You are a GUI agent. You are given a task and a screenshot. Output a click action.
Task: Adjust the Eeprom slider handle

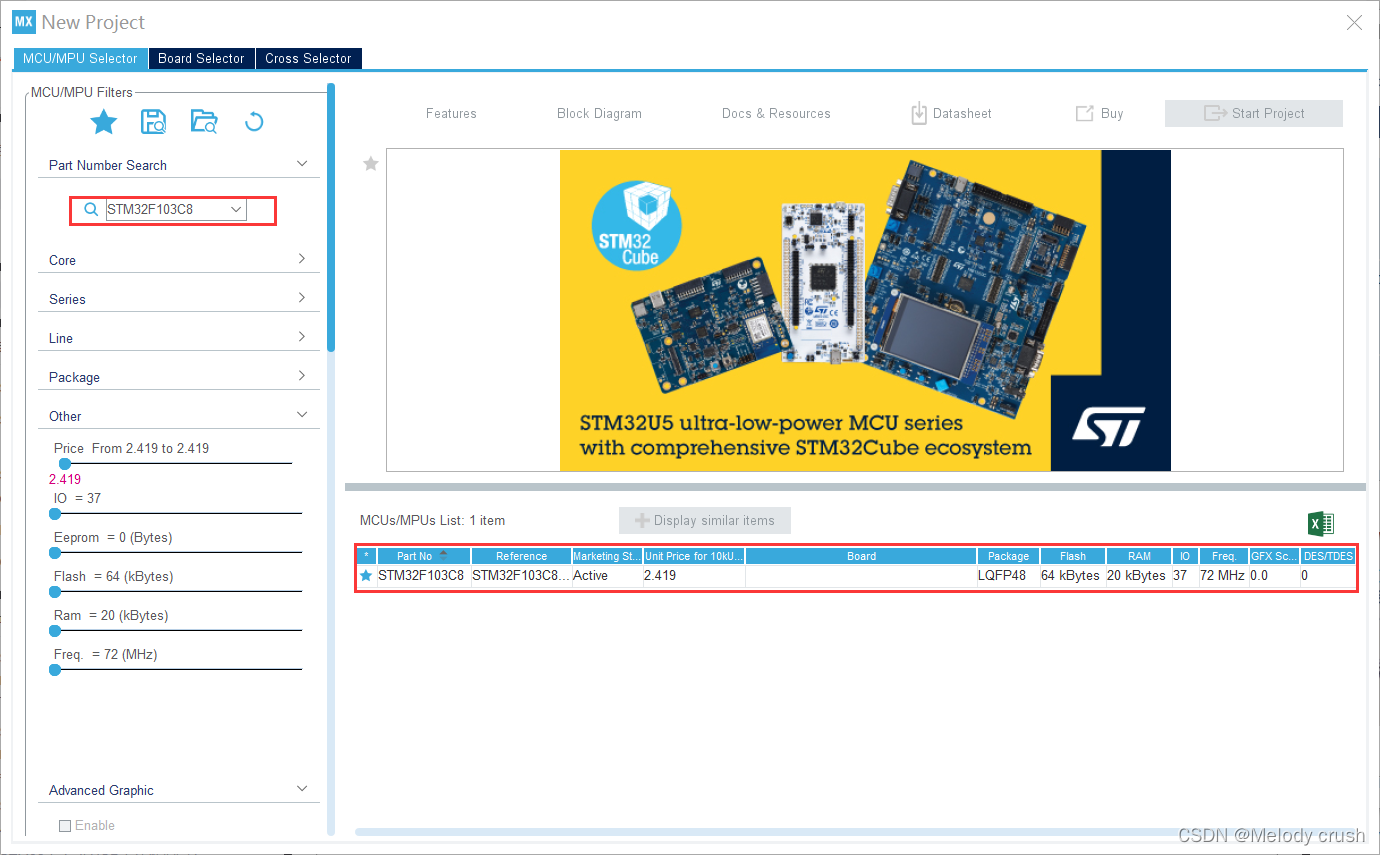pos(55,552)
